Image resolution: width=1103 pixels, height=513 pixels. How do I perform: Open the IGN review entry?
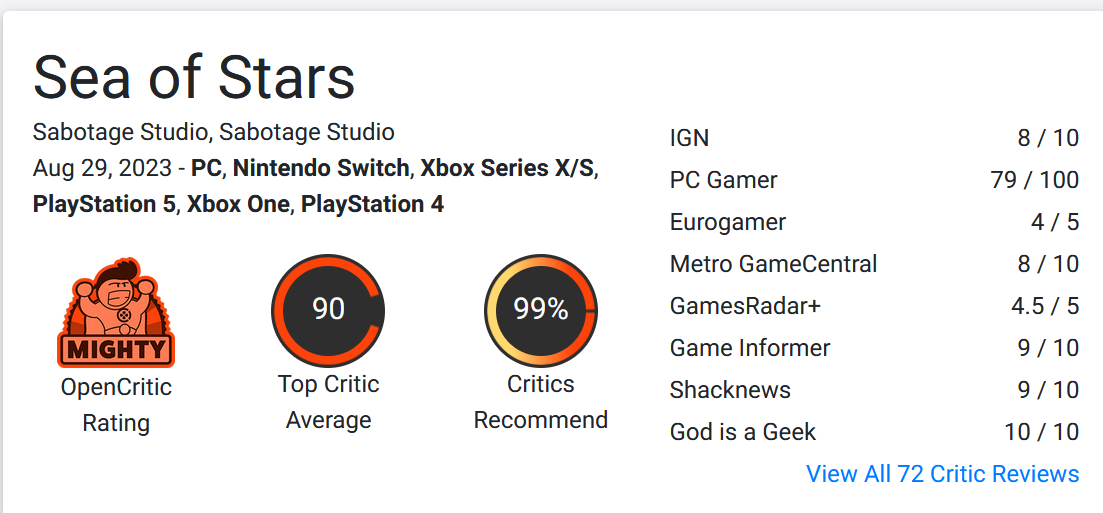(874, 138)
